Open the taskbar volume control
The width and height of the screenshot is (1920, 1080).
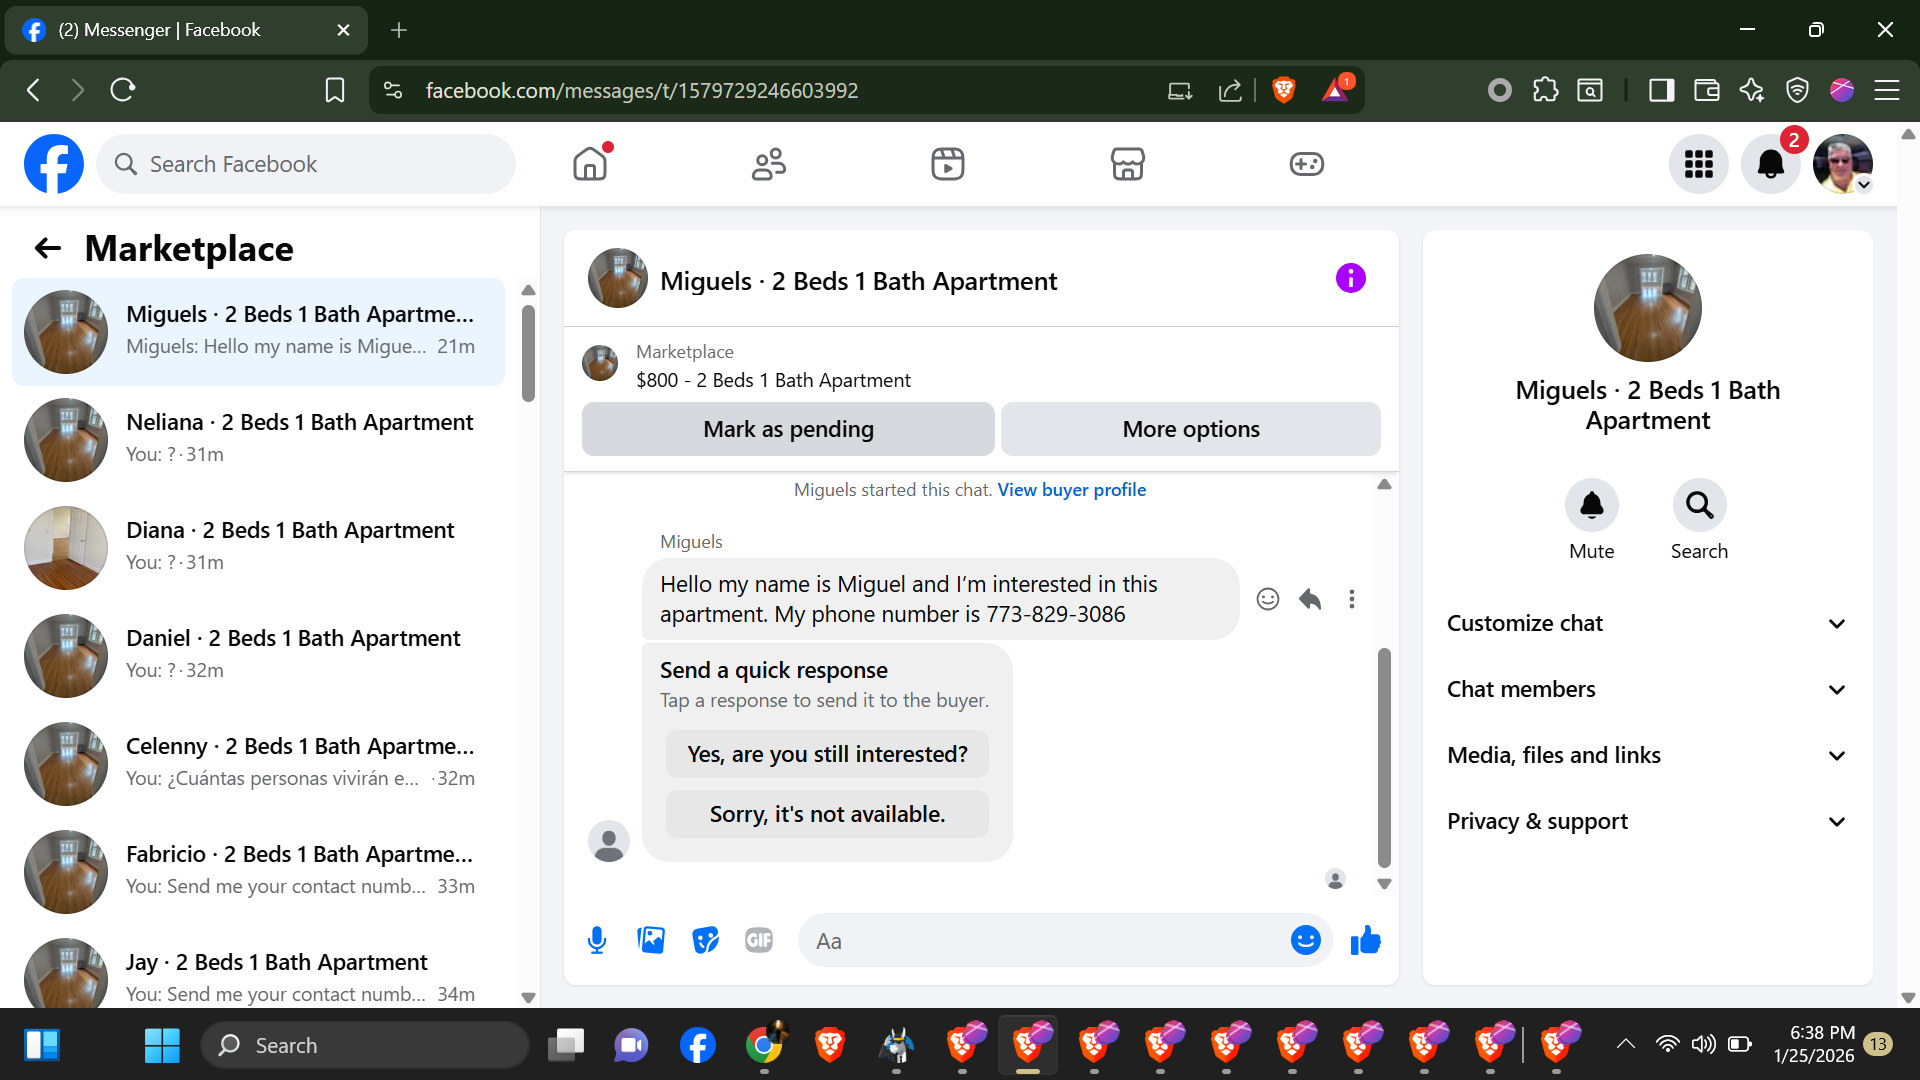pyautogui.click(x=1703, y=1045)
